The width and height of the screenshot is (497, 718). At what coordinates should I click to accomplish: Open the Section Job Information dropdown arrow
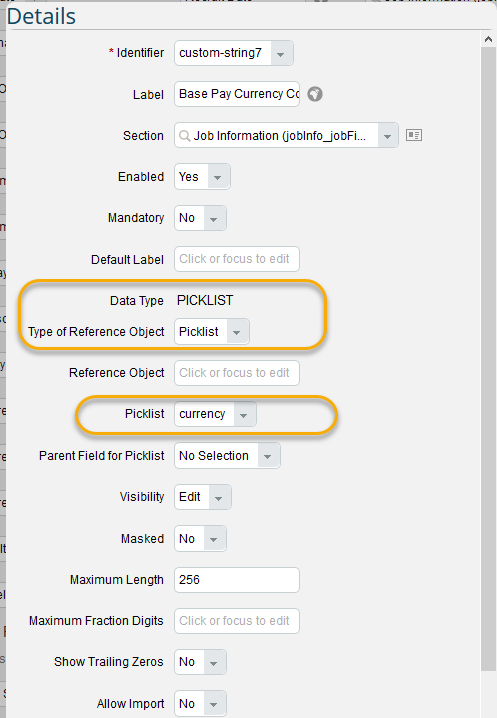click(388, 136)
